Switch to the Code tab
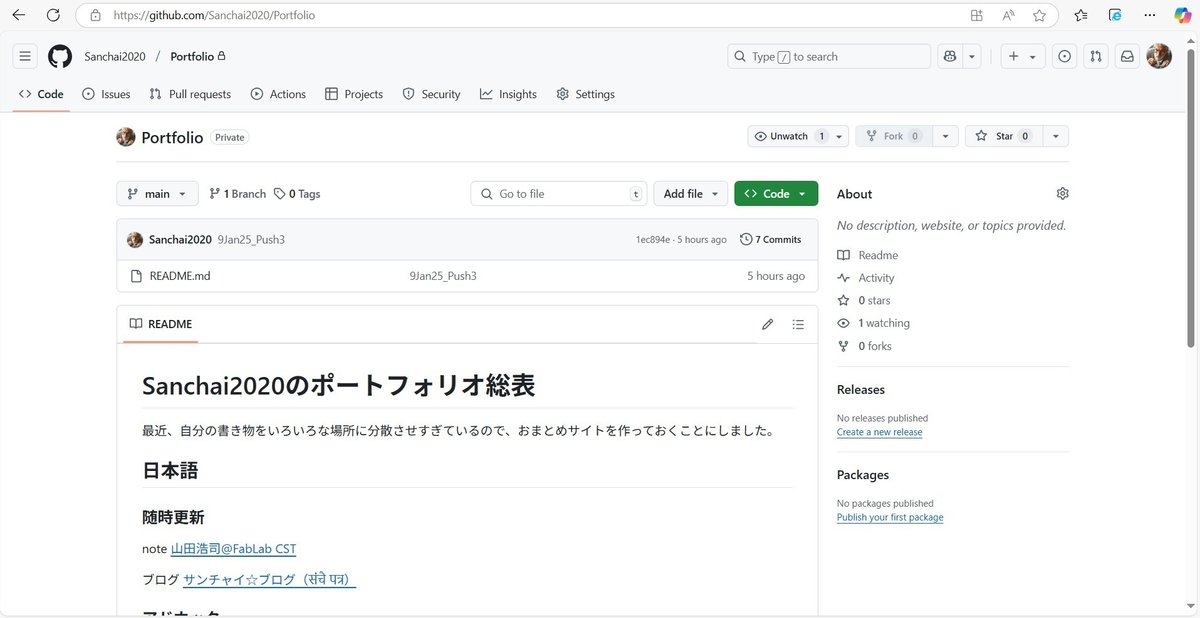The height and width of the screenshot is (618, 1200). [x=41, y=94]
